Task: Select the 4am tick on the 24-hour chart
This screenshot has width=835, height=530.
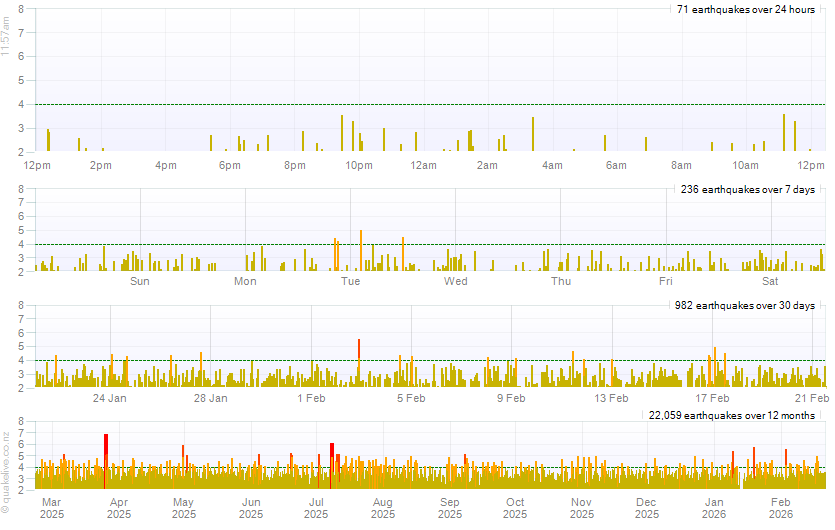Action: pyautogui.click(x=552, y=165)
